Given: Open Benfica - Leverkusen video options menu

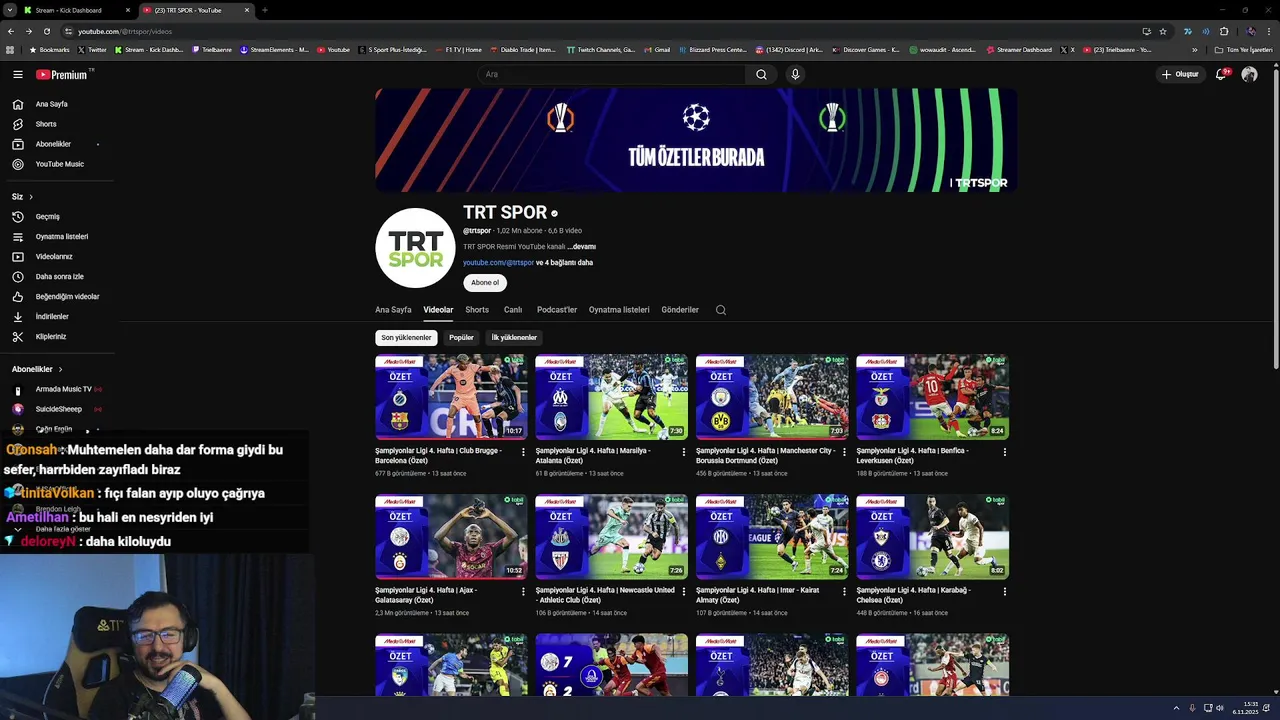Looking at the screenshot, I should click(1005, 452).
